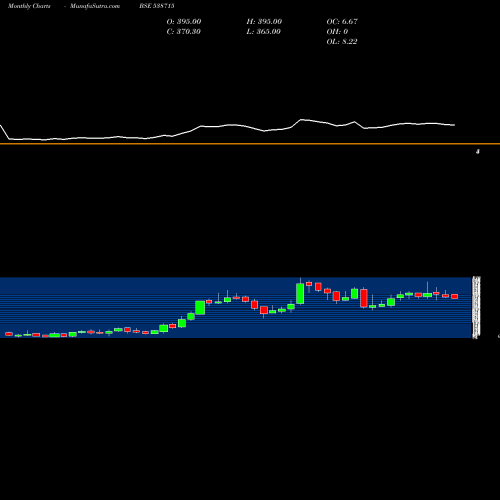Click the OC: 6.67 reading
Viewport: 500px width, 500px height.
342,21
